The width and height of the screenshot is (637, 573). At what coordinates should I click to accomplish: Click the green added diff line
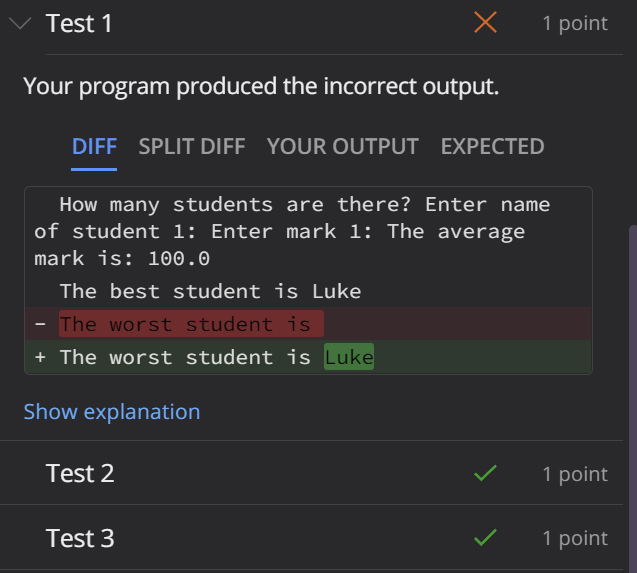click(308, 357)
